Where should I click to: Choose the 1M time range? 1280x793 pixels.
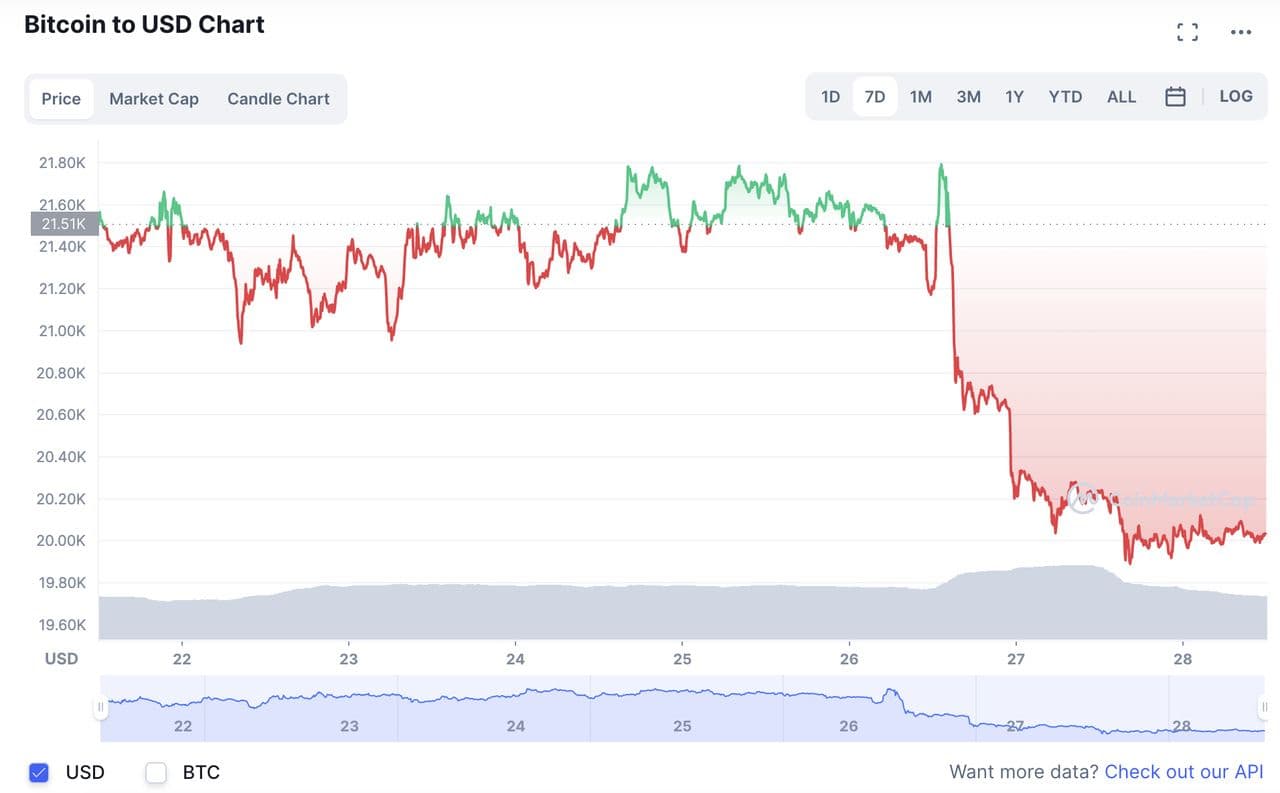(x=921, y=97)
